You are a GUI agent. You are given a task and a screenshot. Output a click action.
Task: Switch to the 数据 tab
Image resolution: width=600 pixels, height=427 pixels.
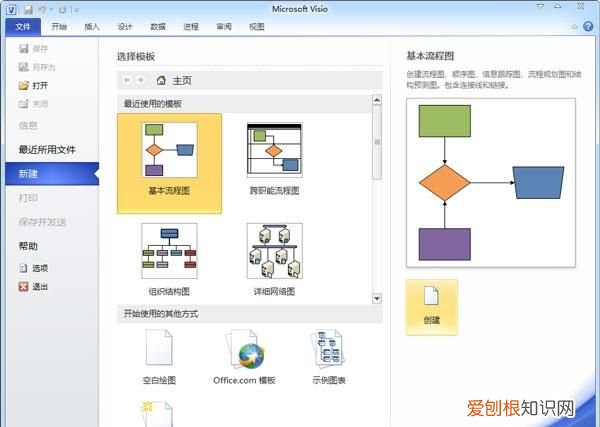coord(158,27)
